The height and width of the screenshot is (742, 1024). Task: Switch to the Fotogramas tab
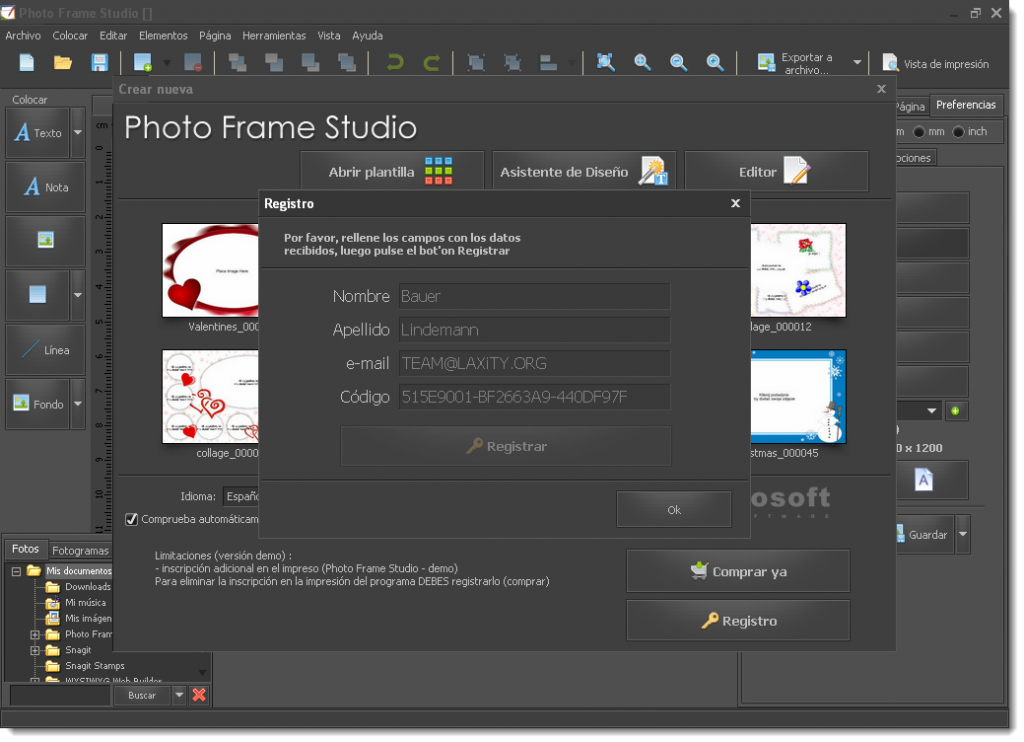click(x=80, y=550)
